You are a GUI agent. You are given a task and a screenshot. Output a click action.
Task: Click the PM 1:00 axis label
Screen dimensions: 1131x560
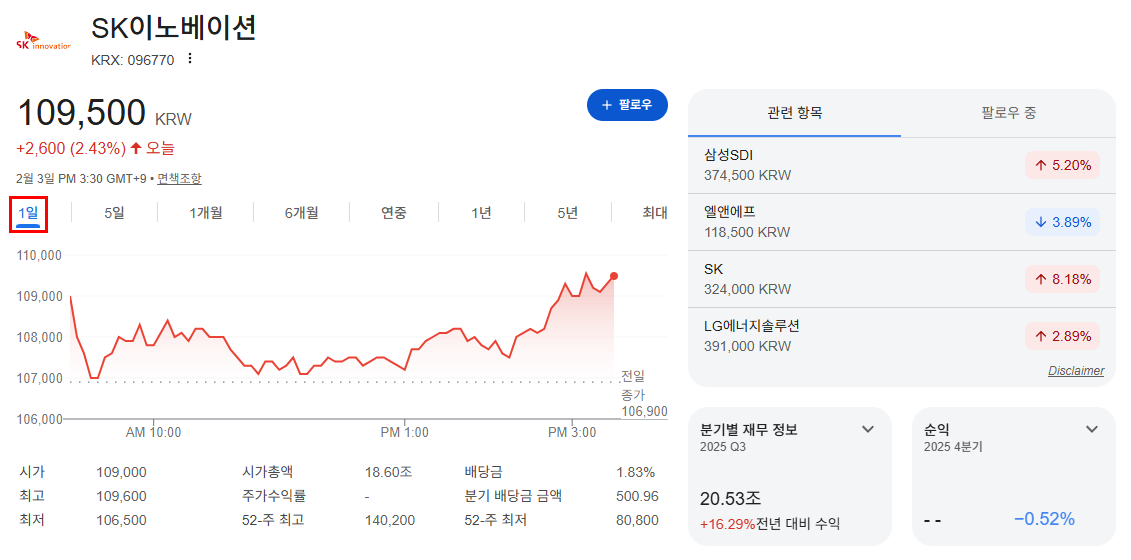(x=405, y=433)
